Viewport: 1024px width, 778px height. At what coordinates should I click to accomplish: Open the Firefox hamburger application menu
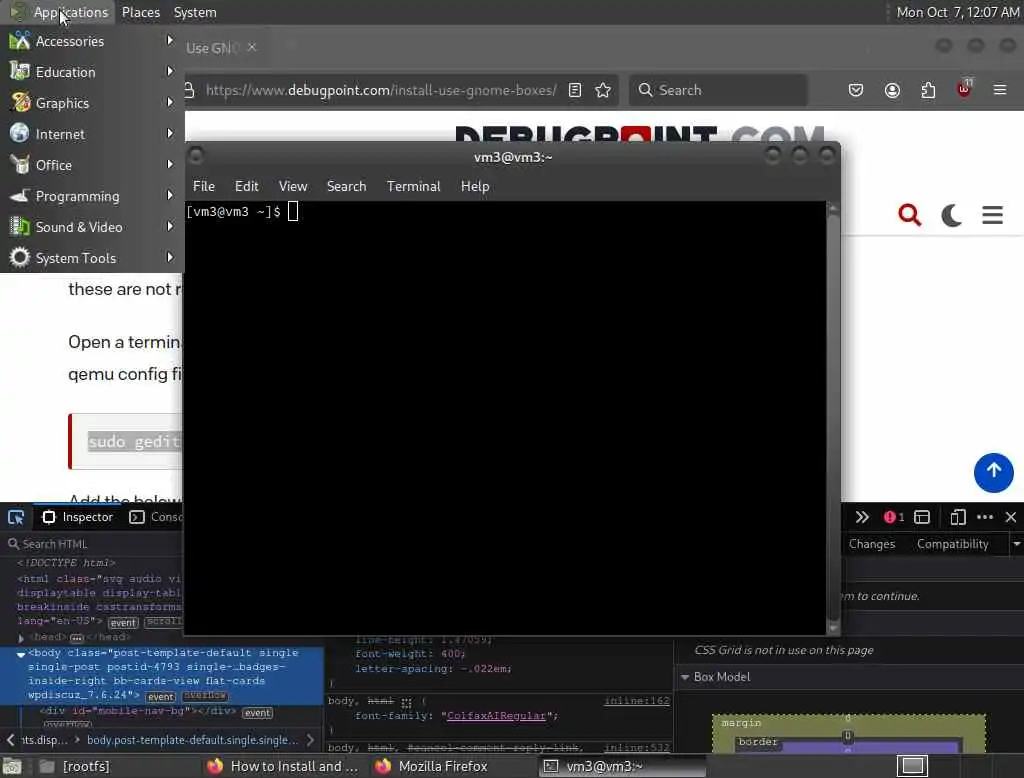pos(1000,90)
